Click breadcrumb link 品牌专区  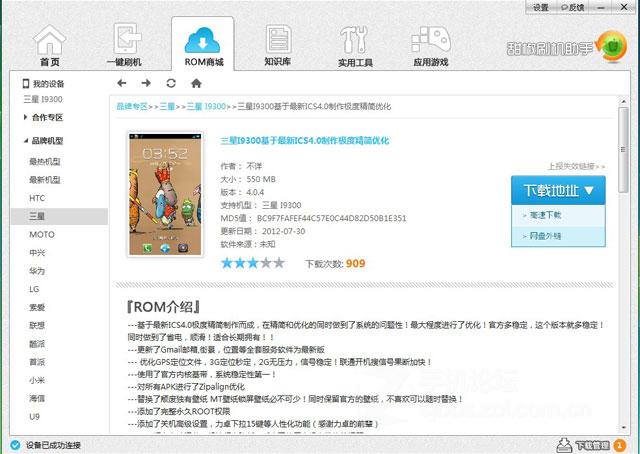132,107
